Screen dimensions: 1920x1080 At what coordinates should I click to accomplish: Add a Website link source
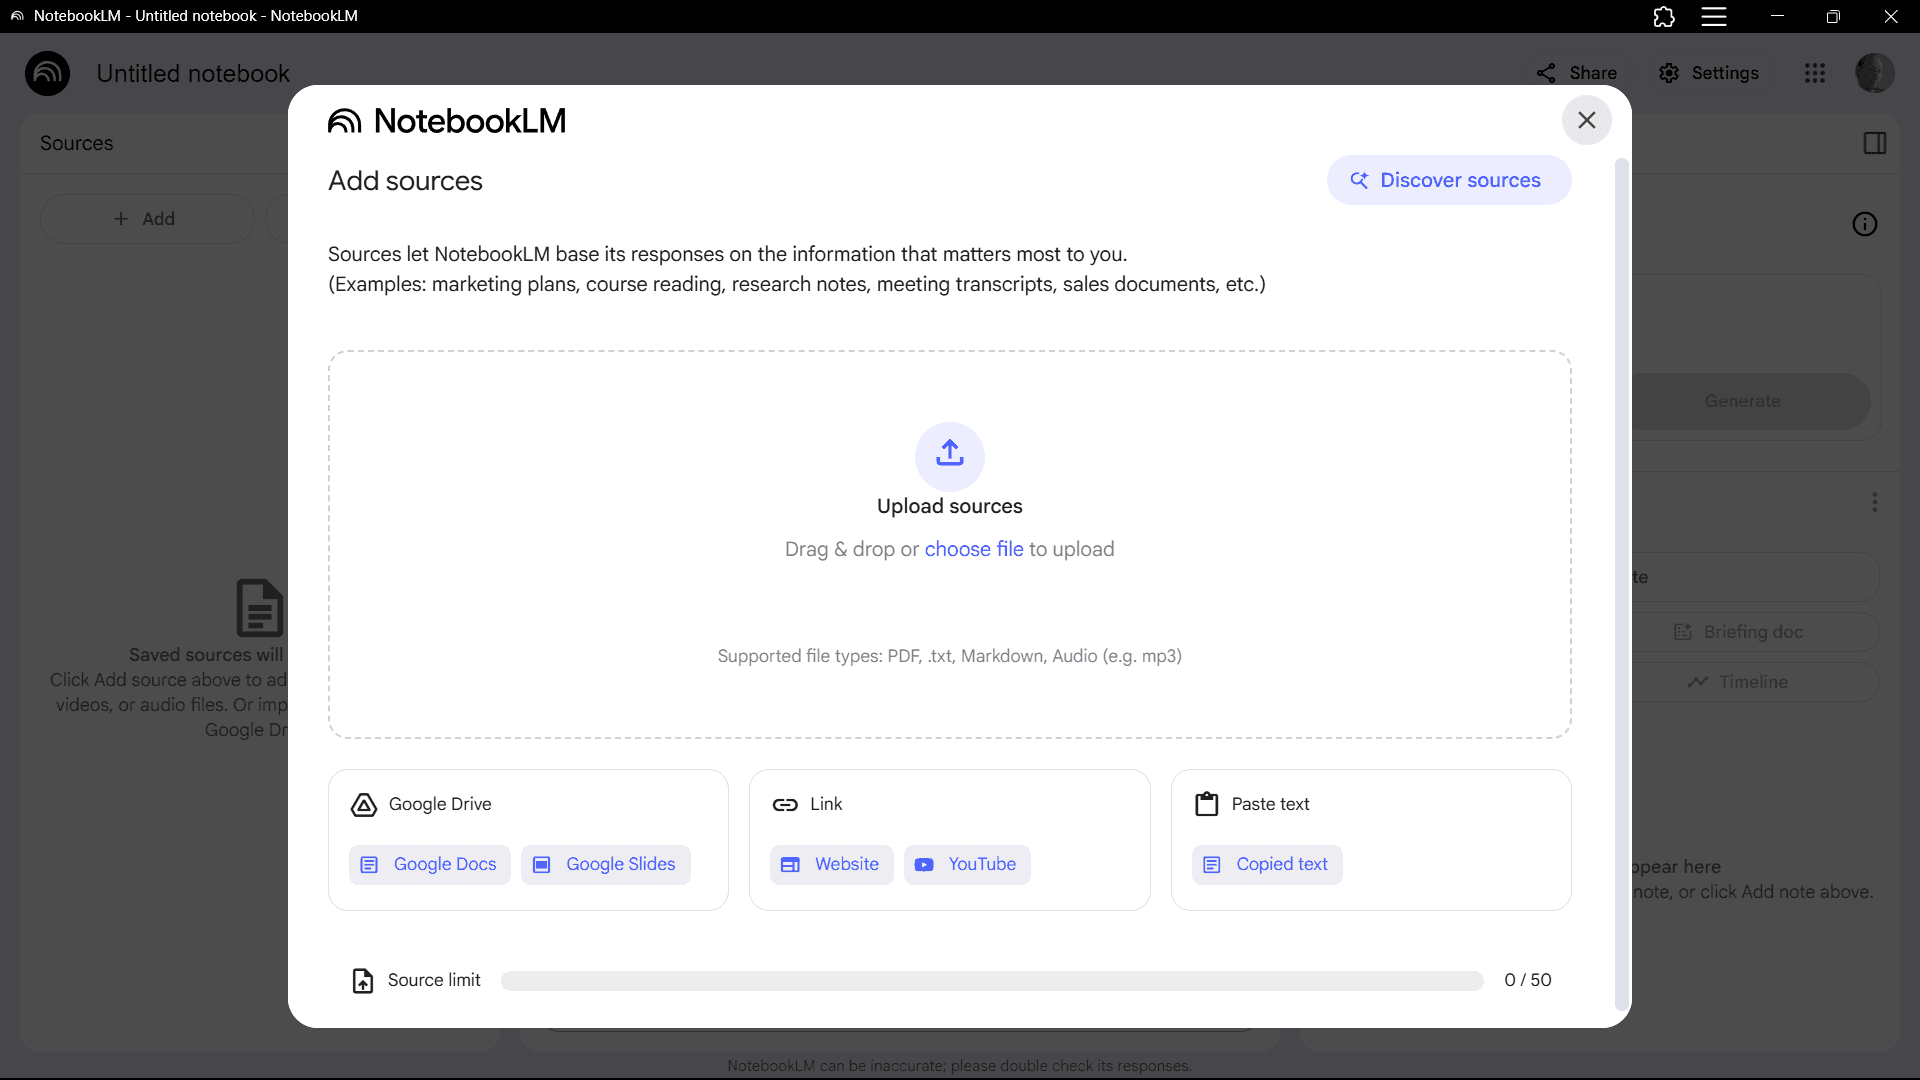(x=831, y=864)
